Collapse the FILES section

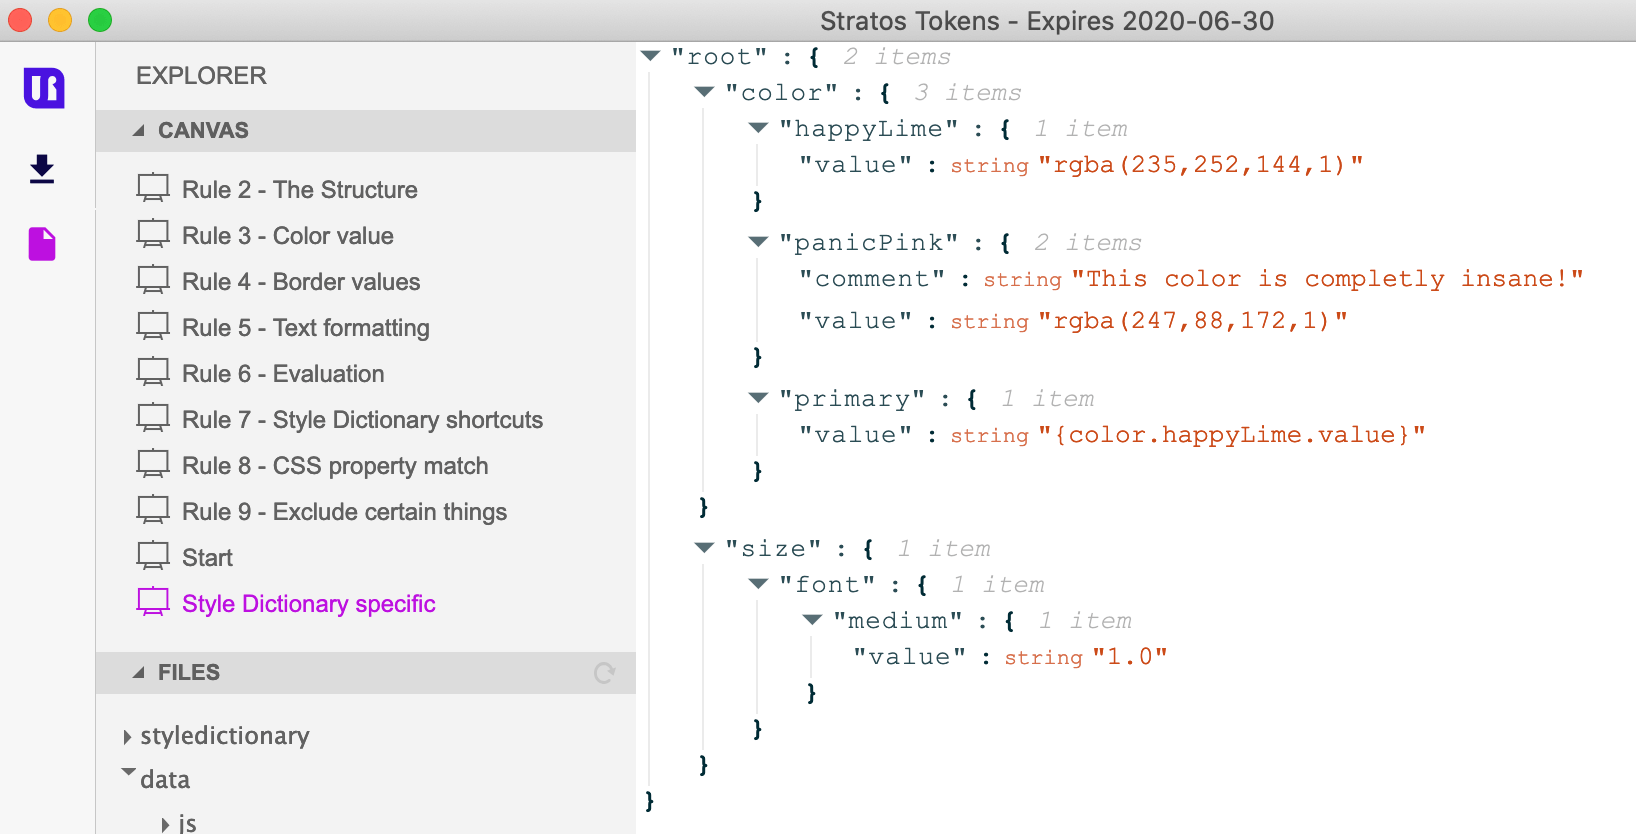138,673
